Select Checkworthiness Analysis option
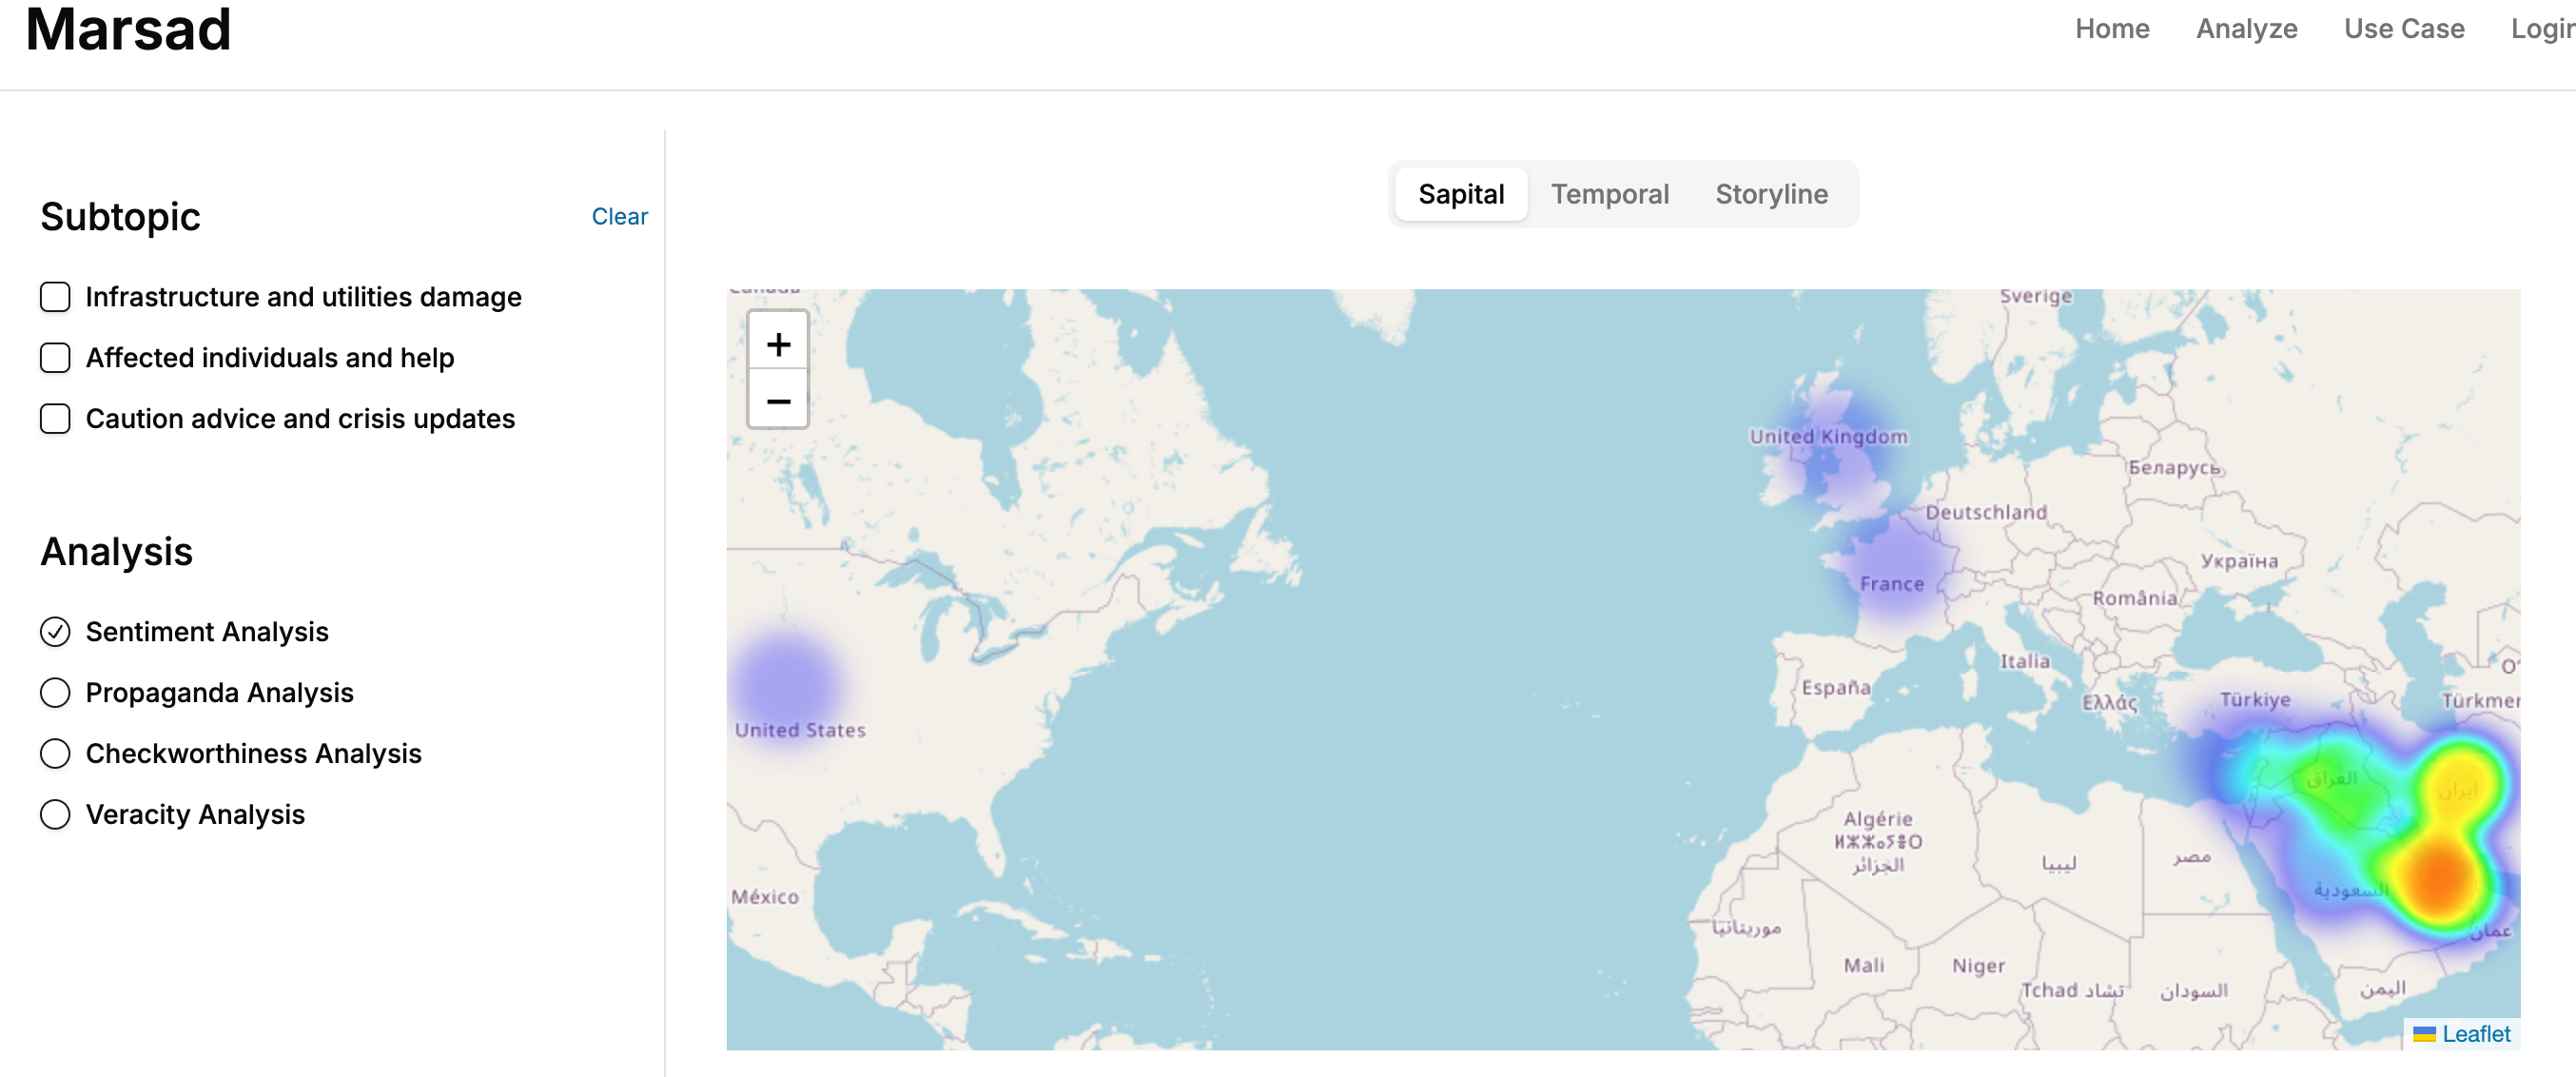 coord(55,754)
